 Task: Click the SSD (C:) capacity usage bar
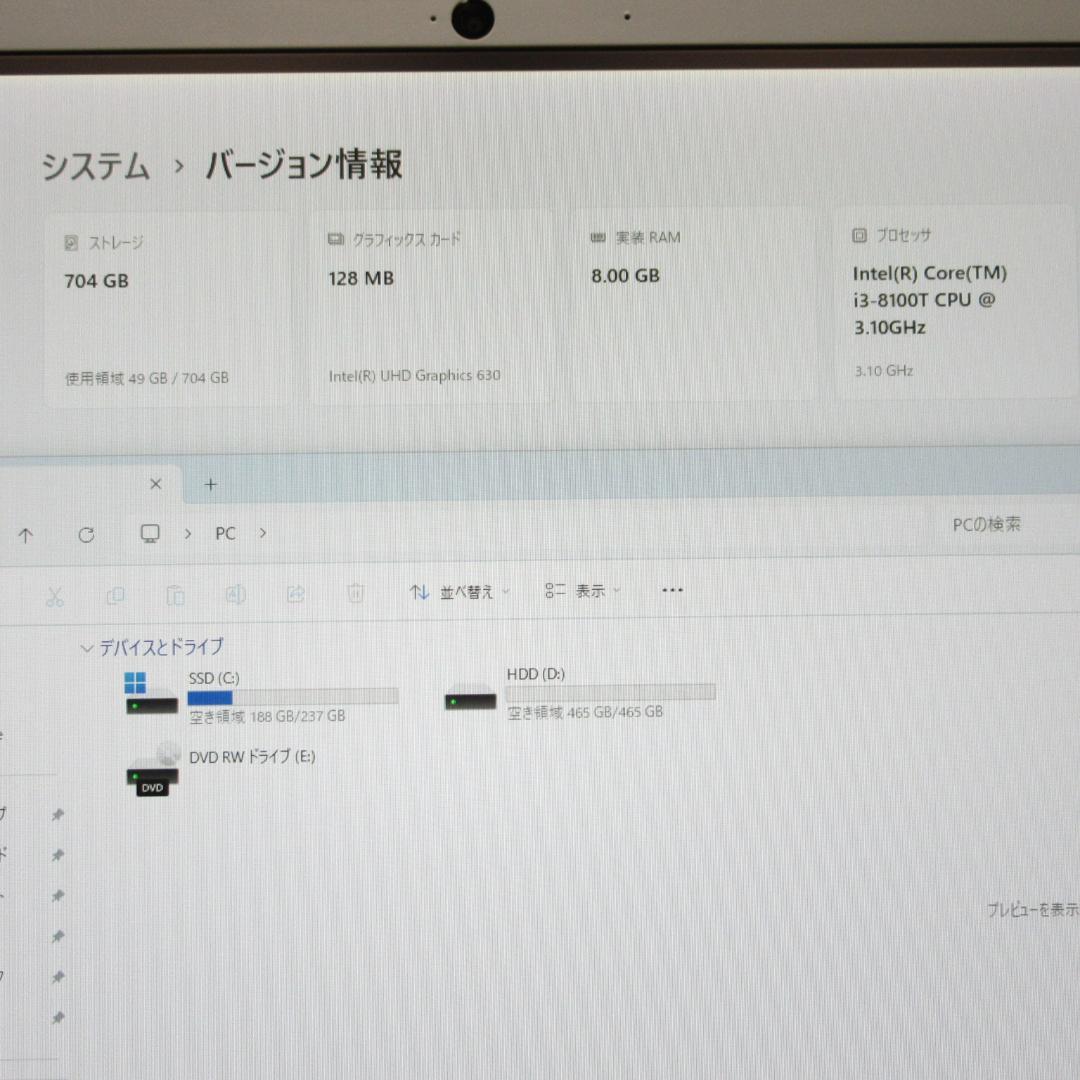[x=292, y=696]
